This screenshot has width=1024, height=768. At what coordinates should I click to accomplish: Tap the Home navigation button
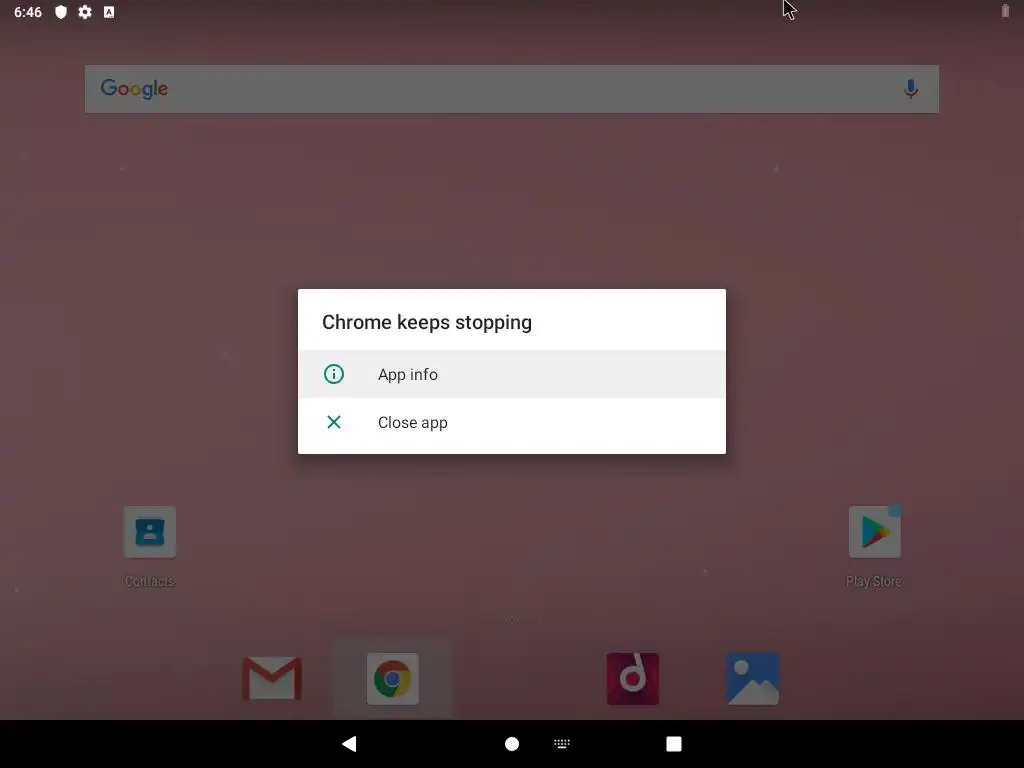(x=512, y=744)
